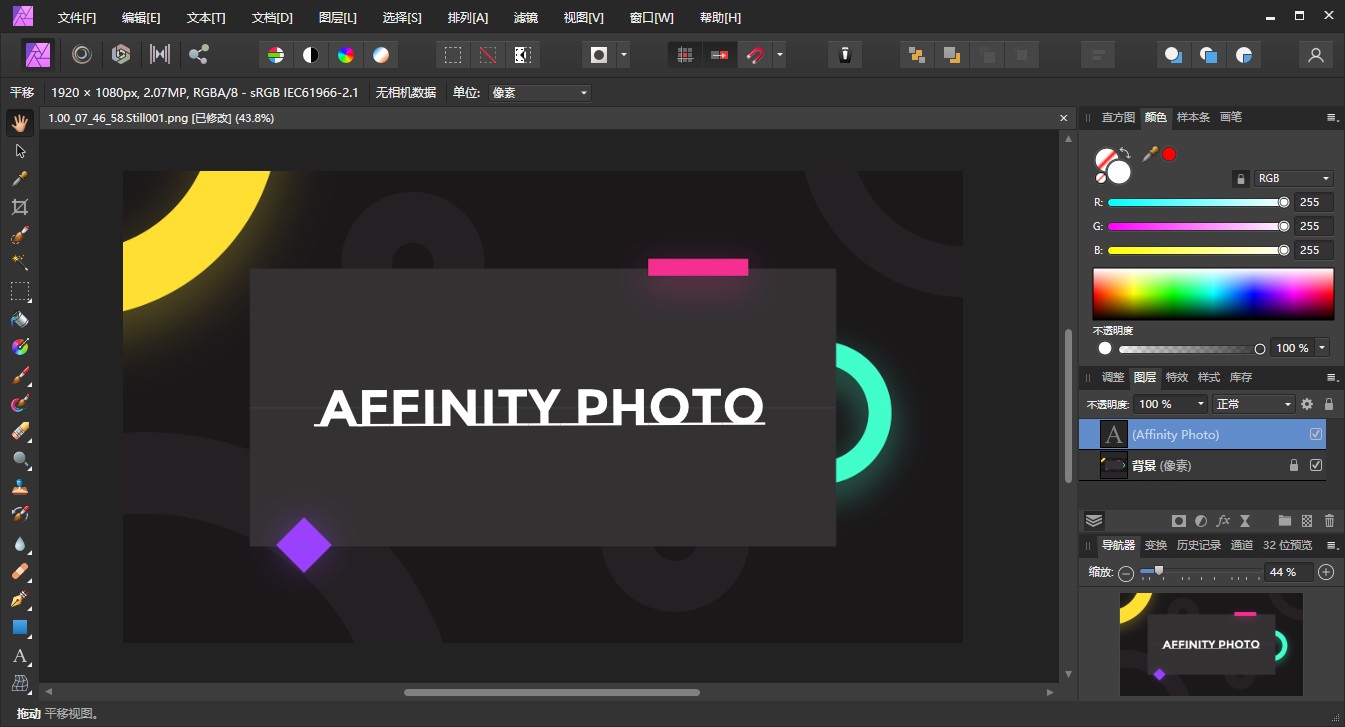This screenshot has width=1345, height=727.
Task: Select the Selection Brush tool
Action: point(20,236)
